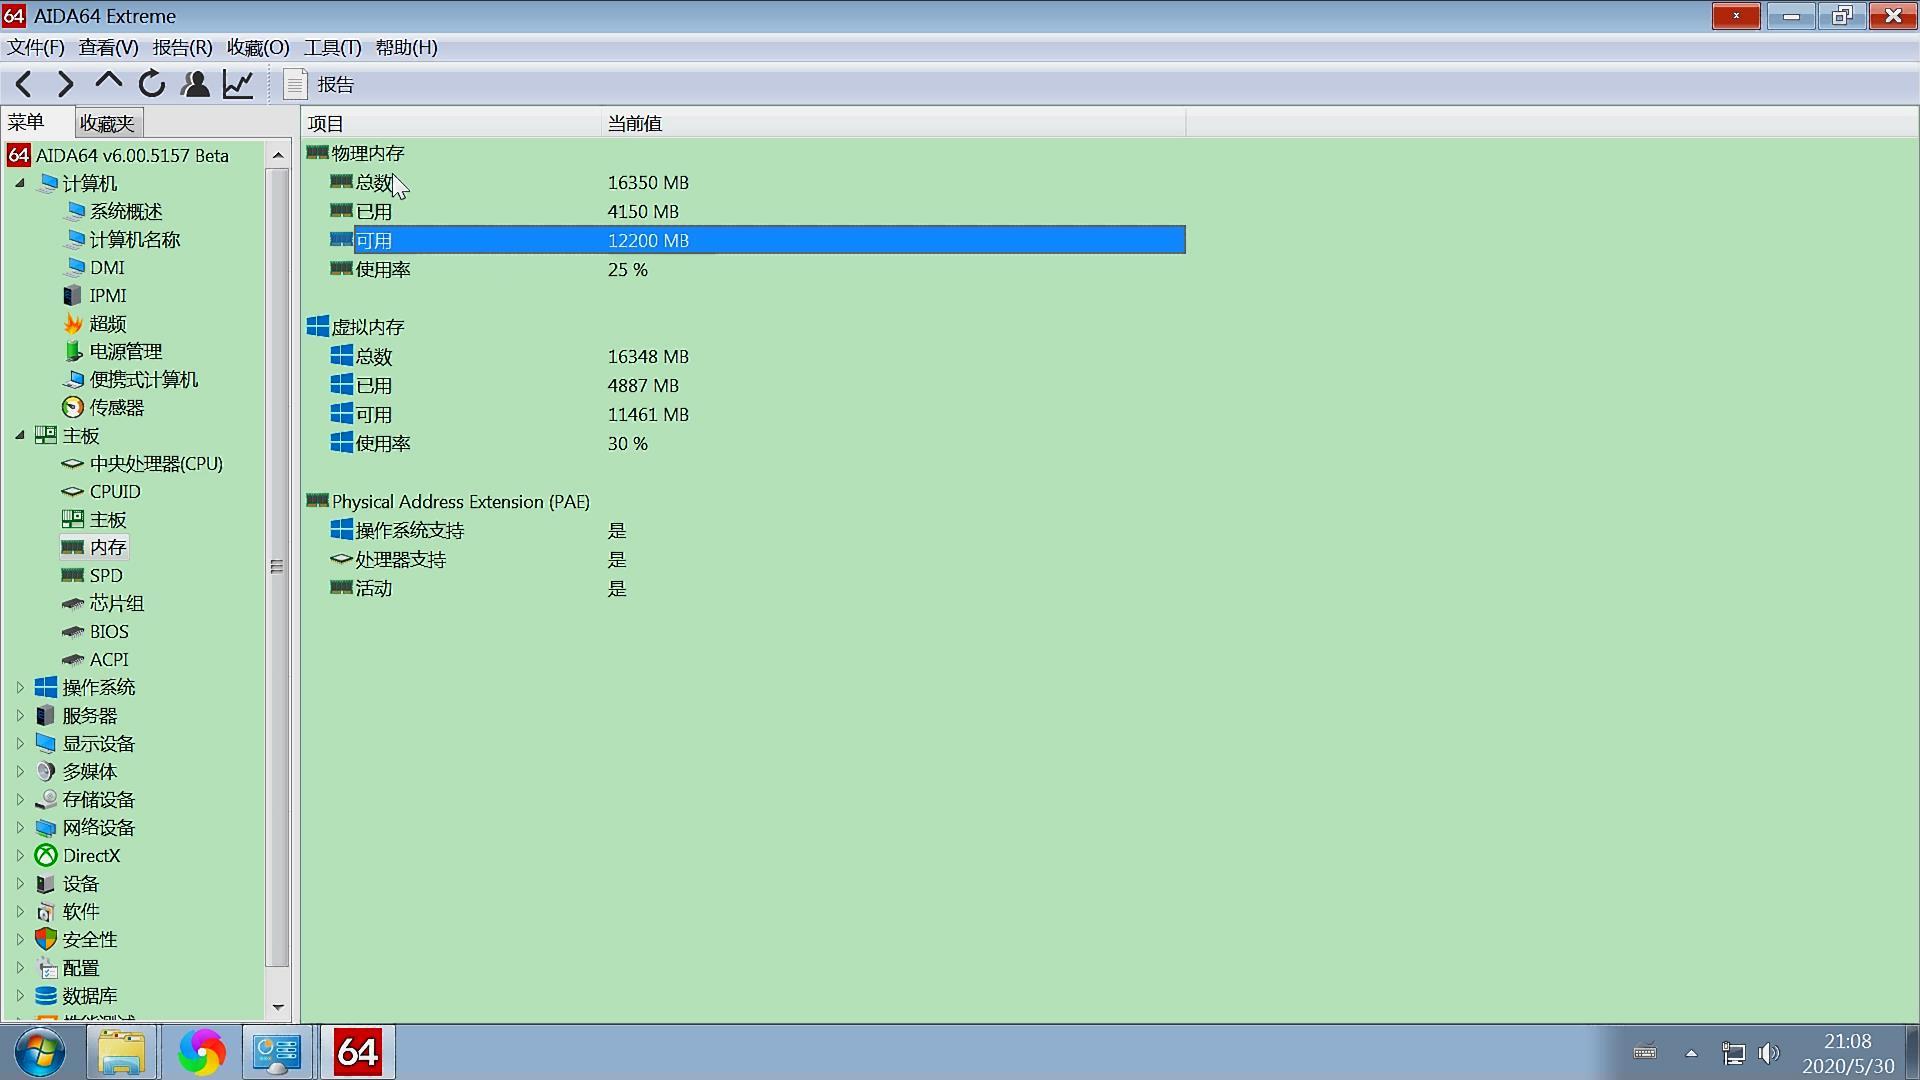Click the forward navigation arrow icon
The image size is (1920, 1080).
pos(63,84)
